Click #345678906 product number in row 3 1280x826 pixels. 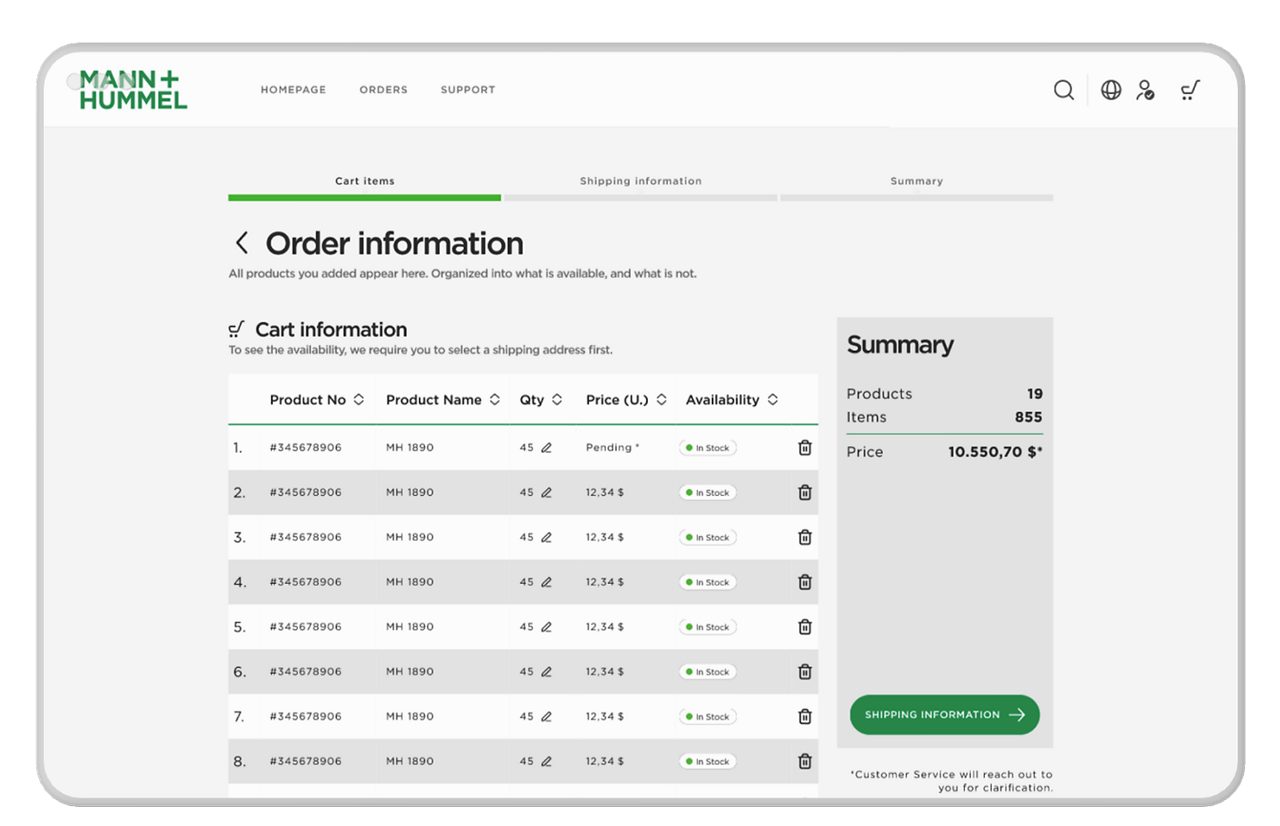pos(306,538)
